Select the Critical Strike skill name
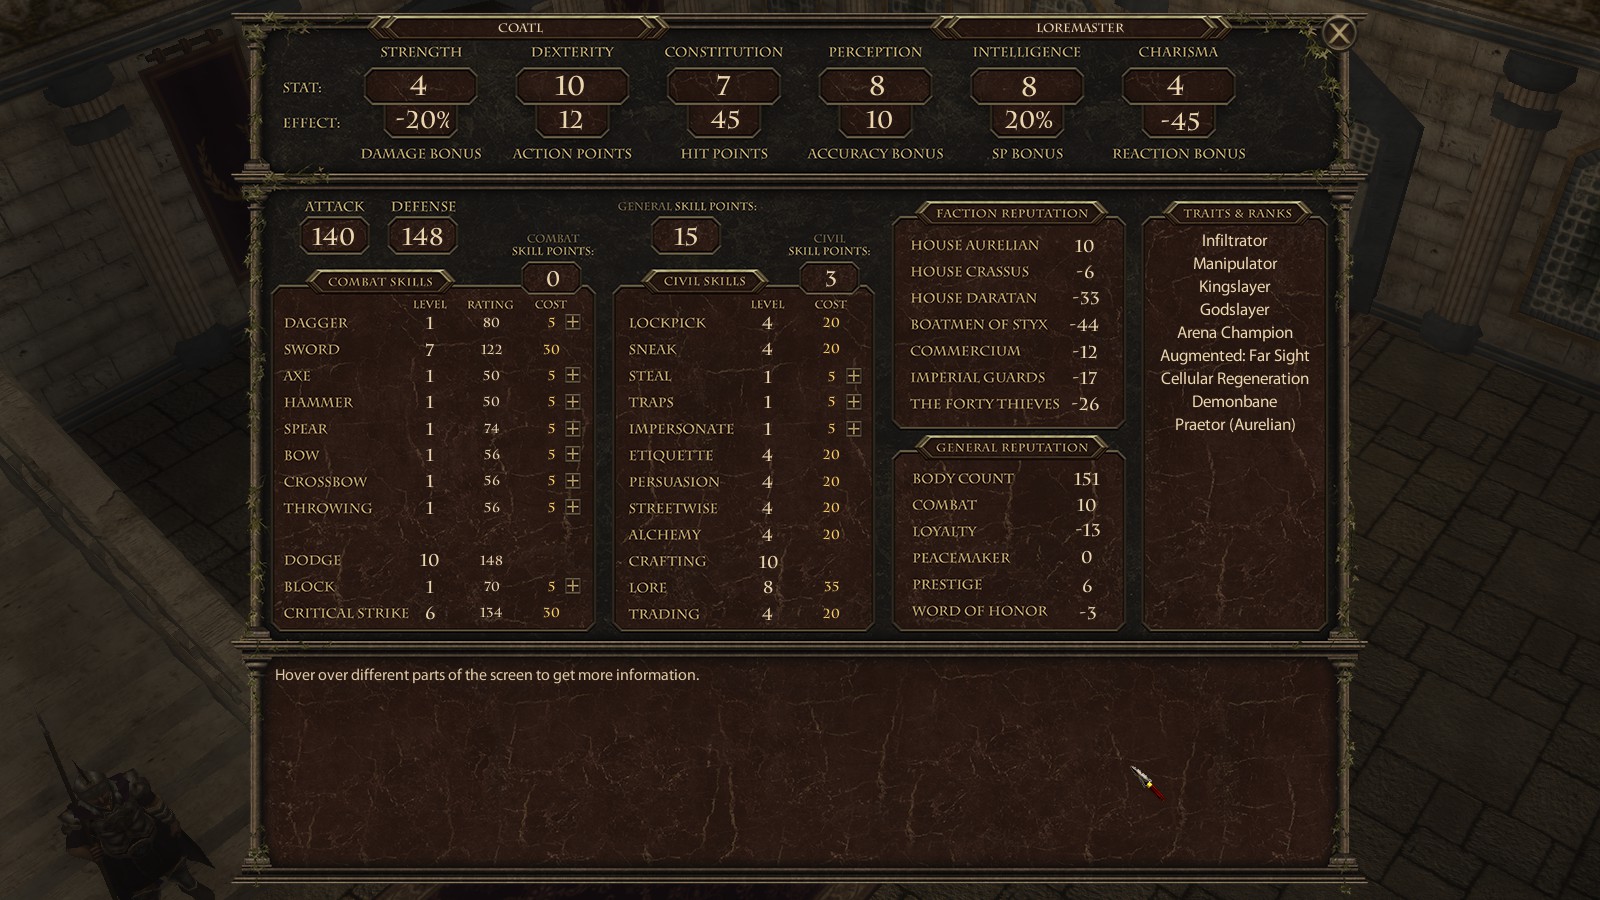Screen dimensions: 1600x900 click(346, 613)
